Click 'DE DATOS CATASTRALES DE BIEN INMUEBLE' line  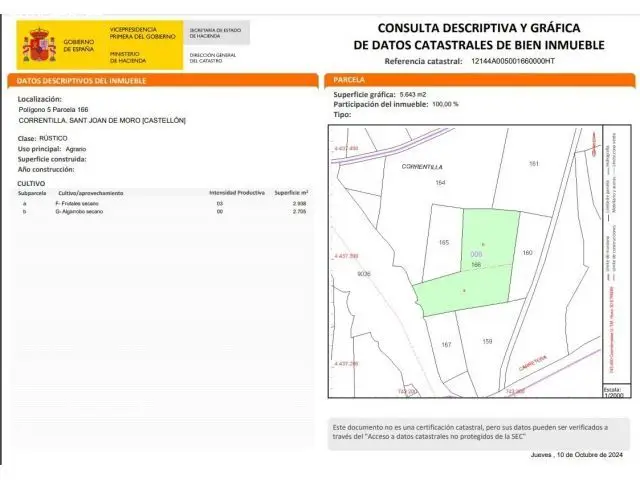479,45
